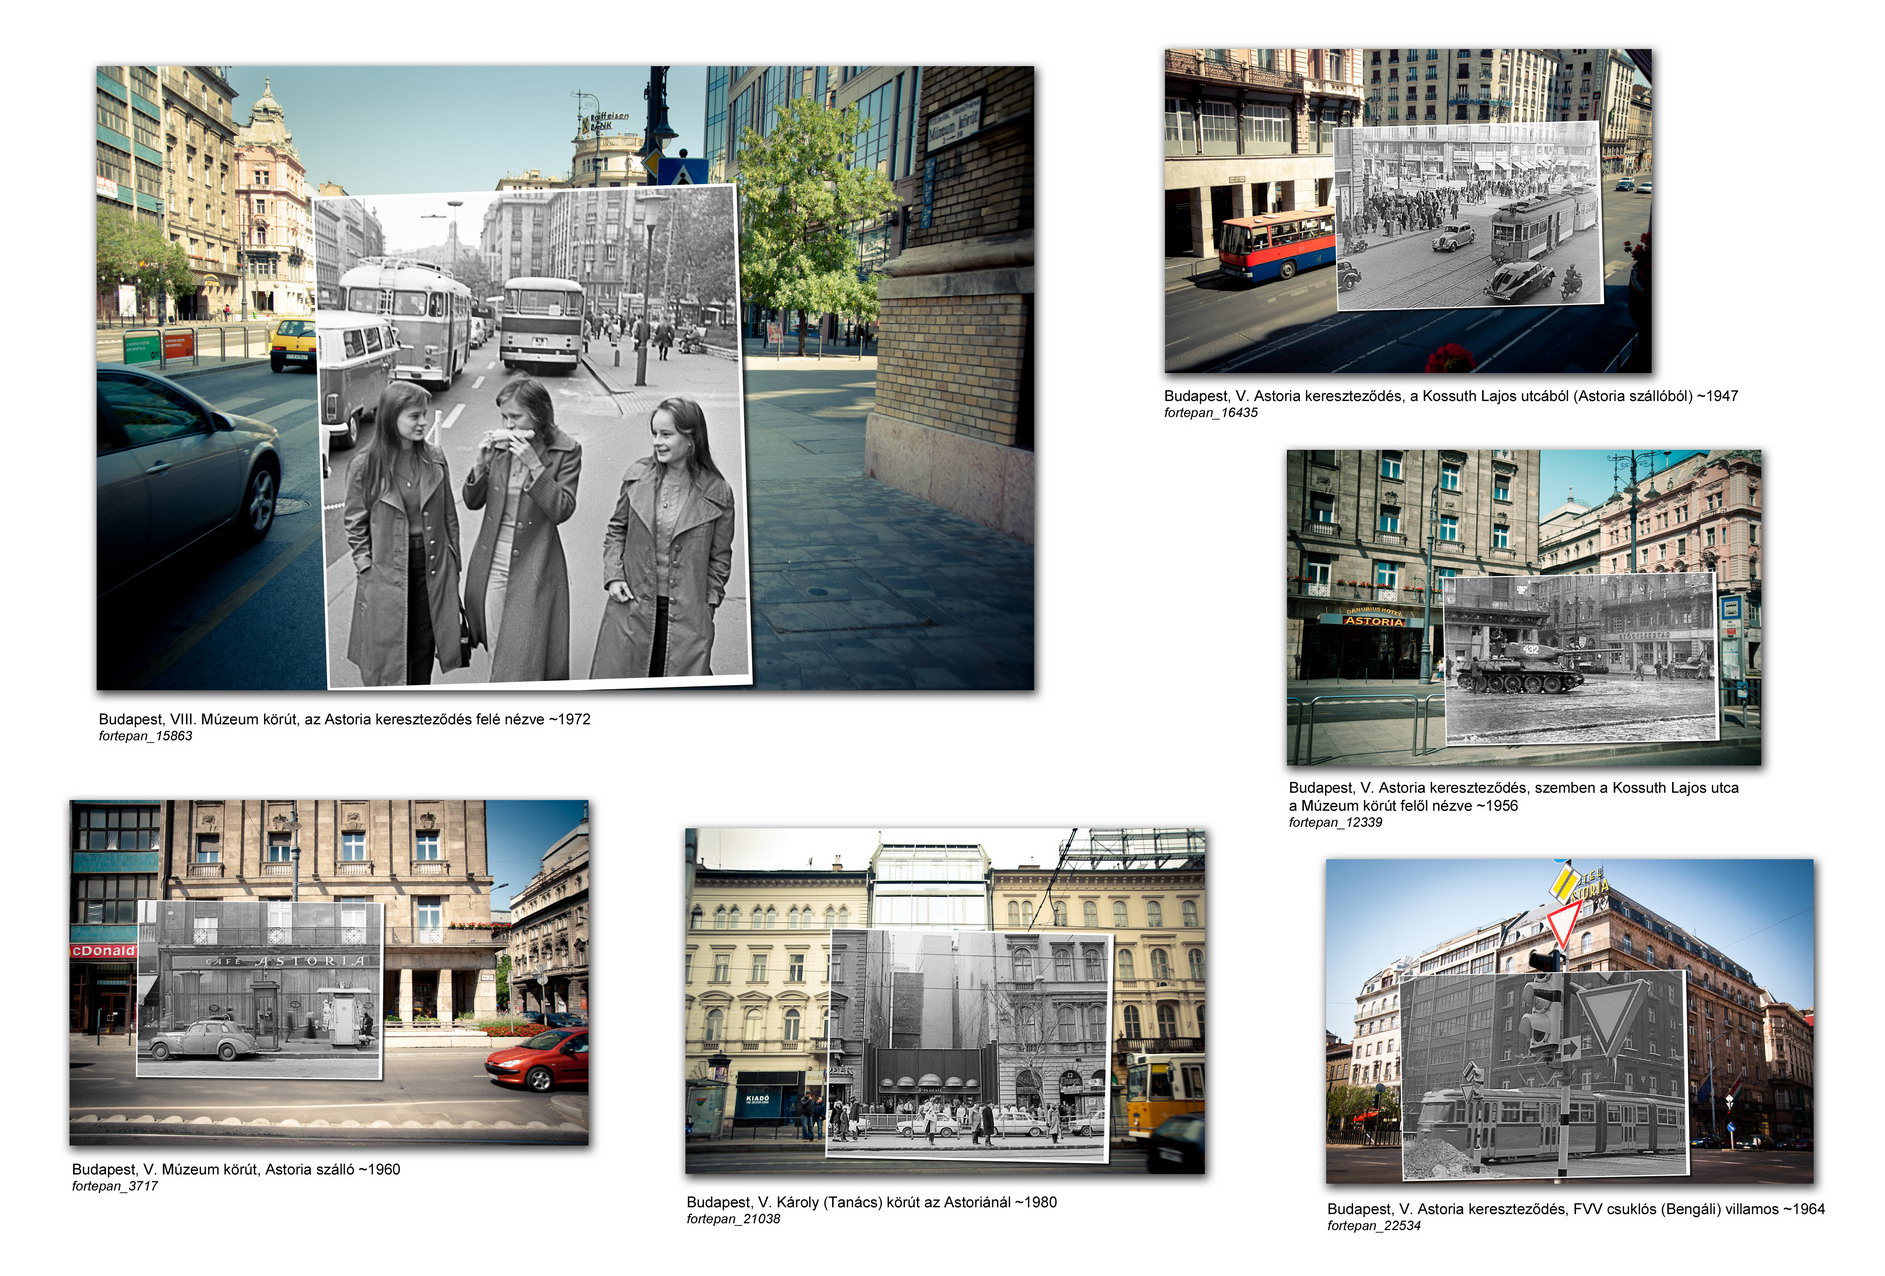Click the fortepan_15863 reference text

pyautogui.click(x=145, y=736)
